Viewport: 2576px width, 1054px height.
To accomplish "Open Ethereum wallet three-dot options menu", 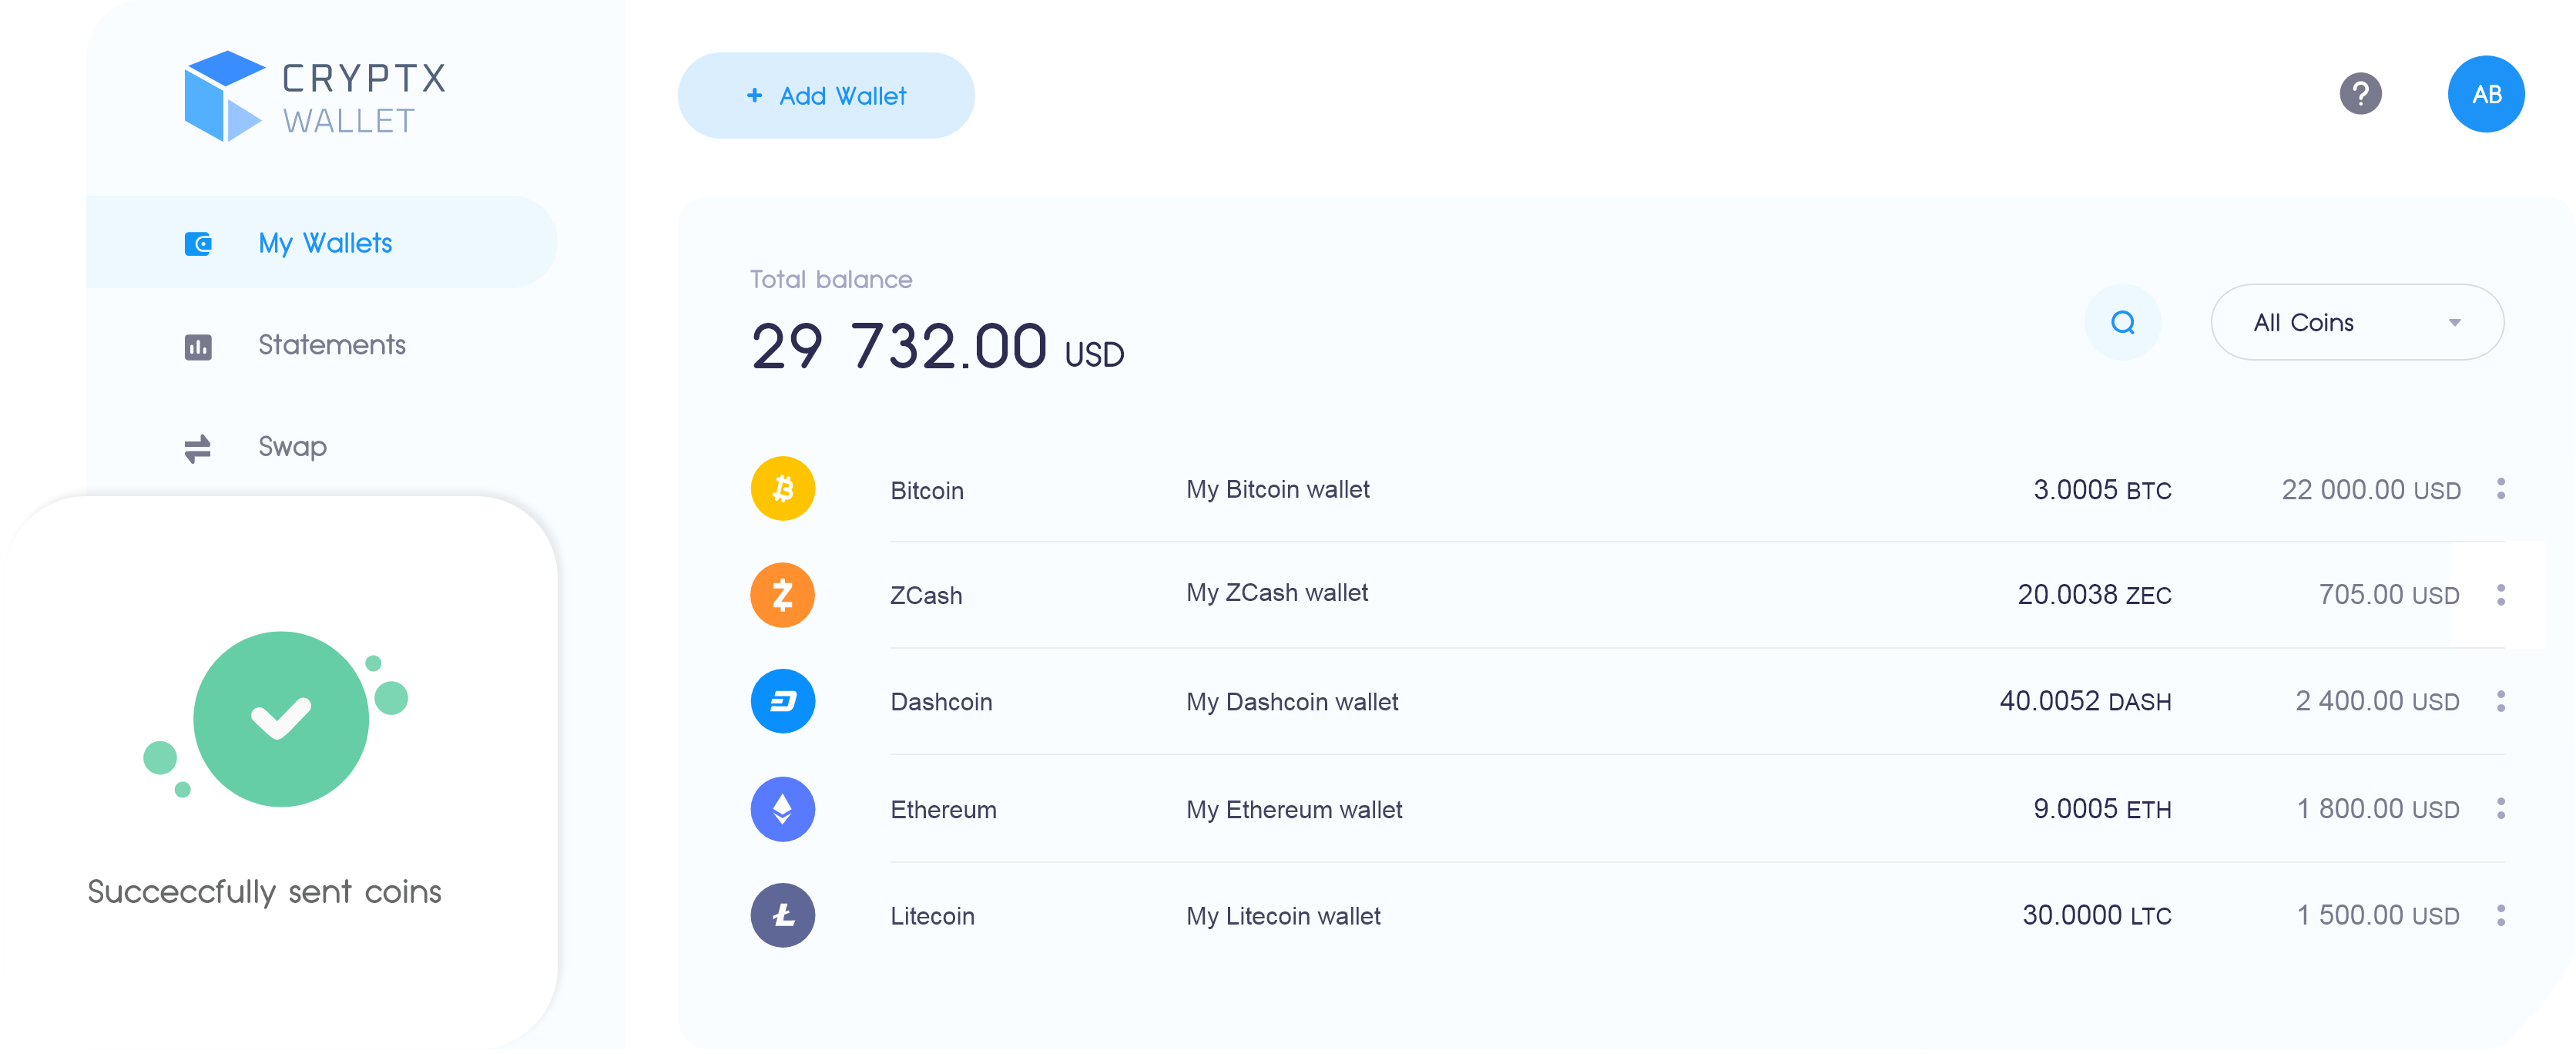I will (2501, 809).
